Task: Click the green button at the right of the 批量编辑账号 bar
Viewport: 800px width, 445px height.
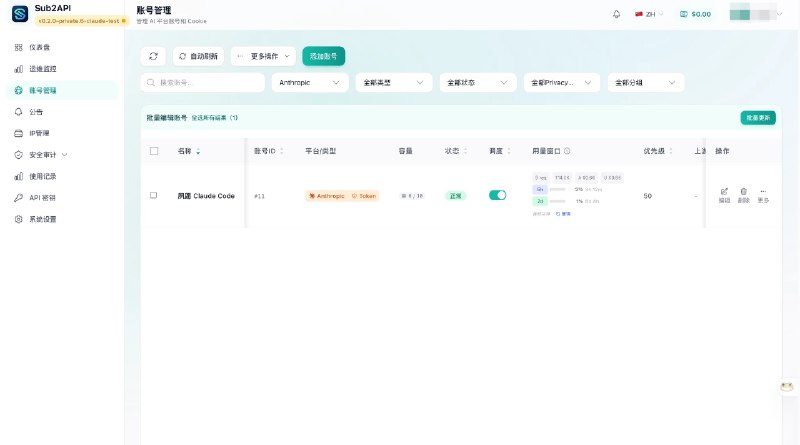Action: (758, 118)
